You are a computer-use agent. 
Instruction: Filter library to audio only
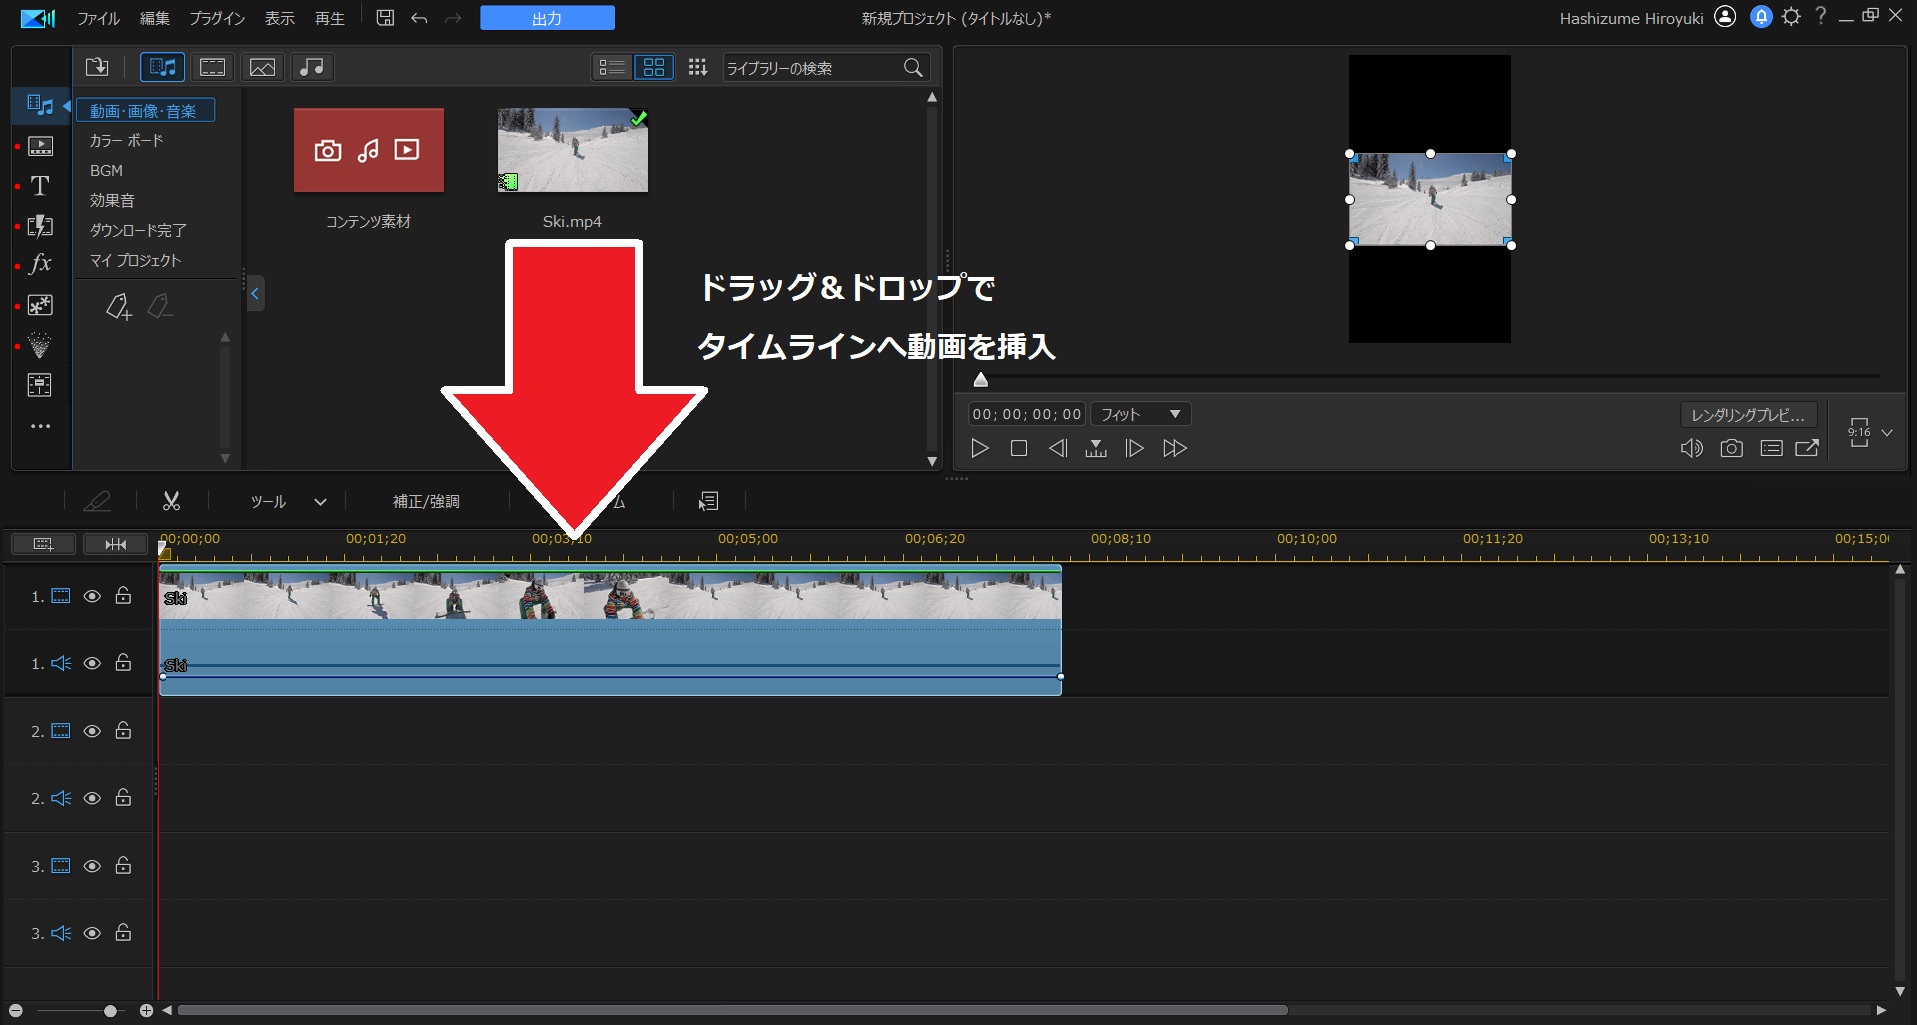[312, 67]
